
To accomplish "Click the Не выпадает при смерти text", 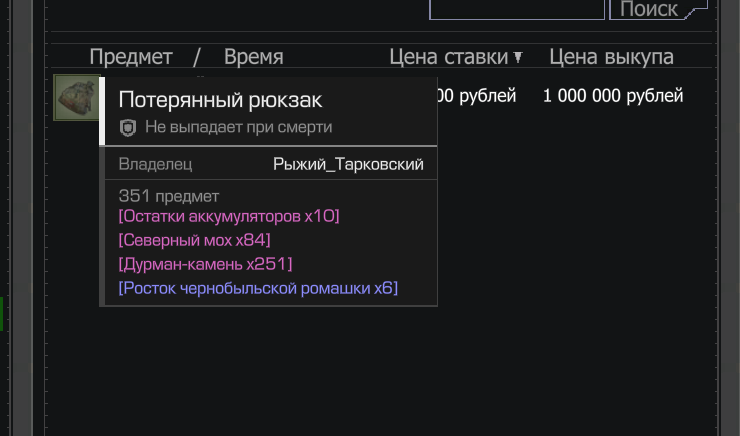I will (238, 127).
